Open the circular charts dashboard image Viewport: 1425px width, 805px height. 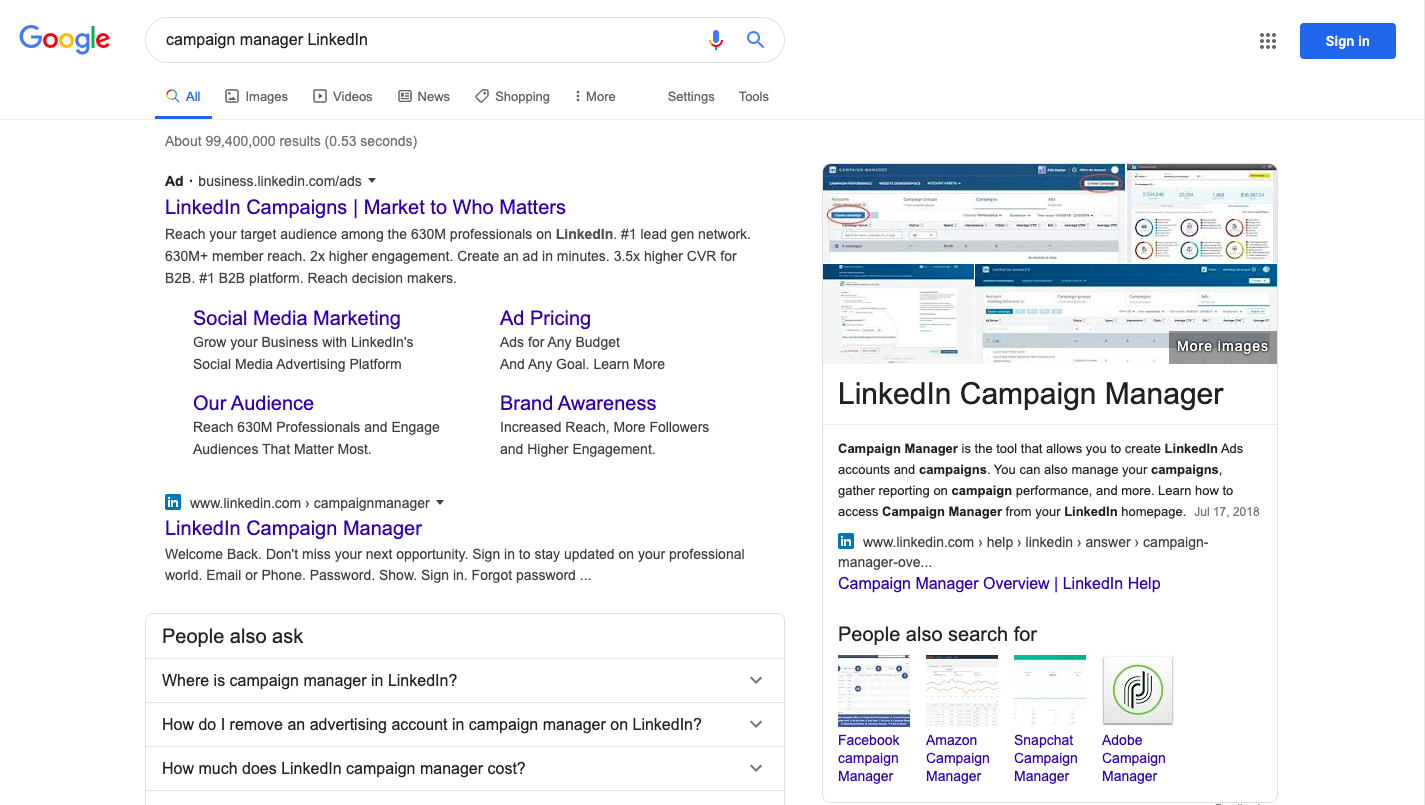[x=1202, y=213]
